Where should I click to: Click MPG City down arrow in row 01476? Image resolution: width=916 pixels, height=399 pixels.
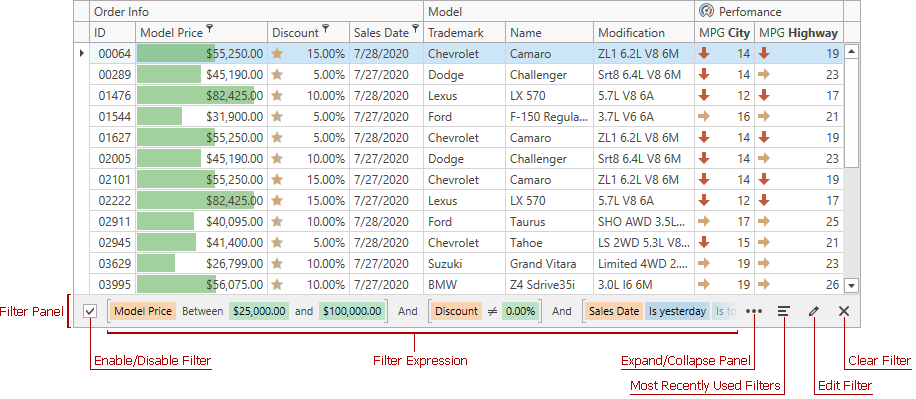point(704,95)
